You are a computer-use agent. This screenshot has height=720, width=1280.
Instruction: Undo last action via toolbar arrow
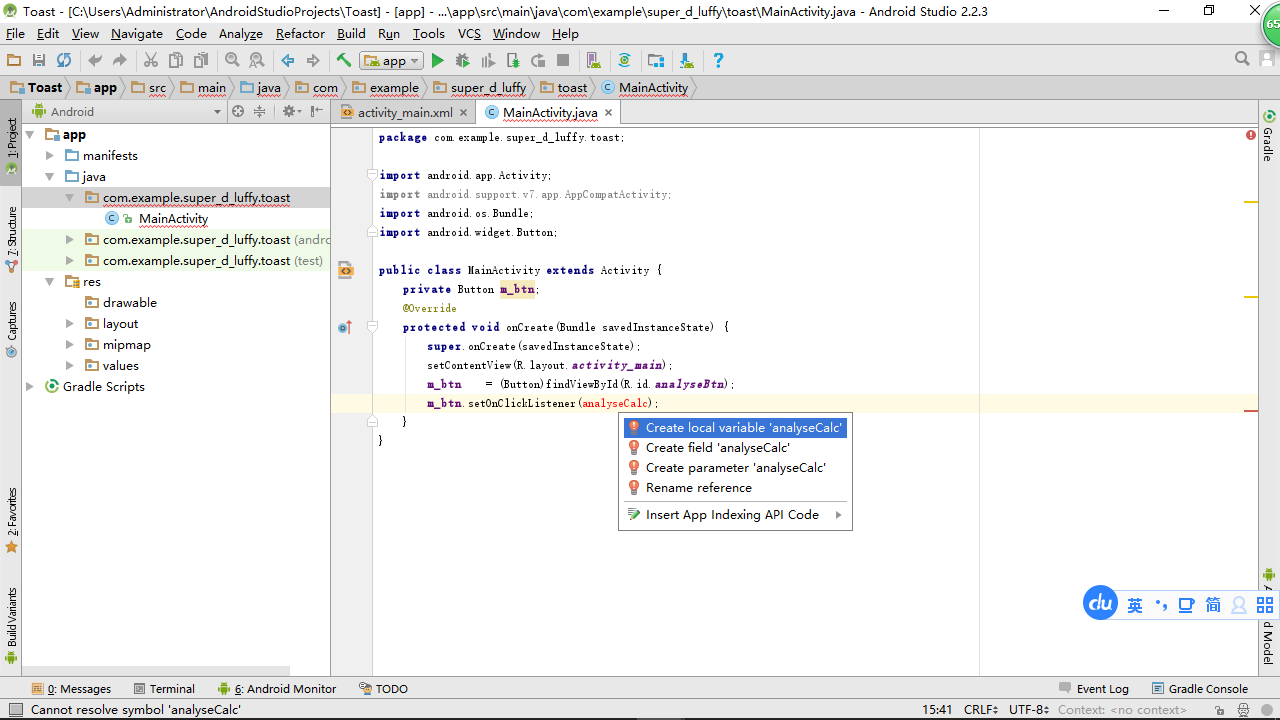pos(95,60)
